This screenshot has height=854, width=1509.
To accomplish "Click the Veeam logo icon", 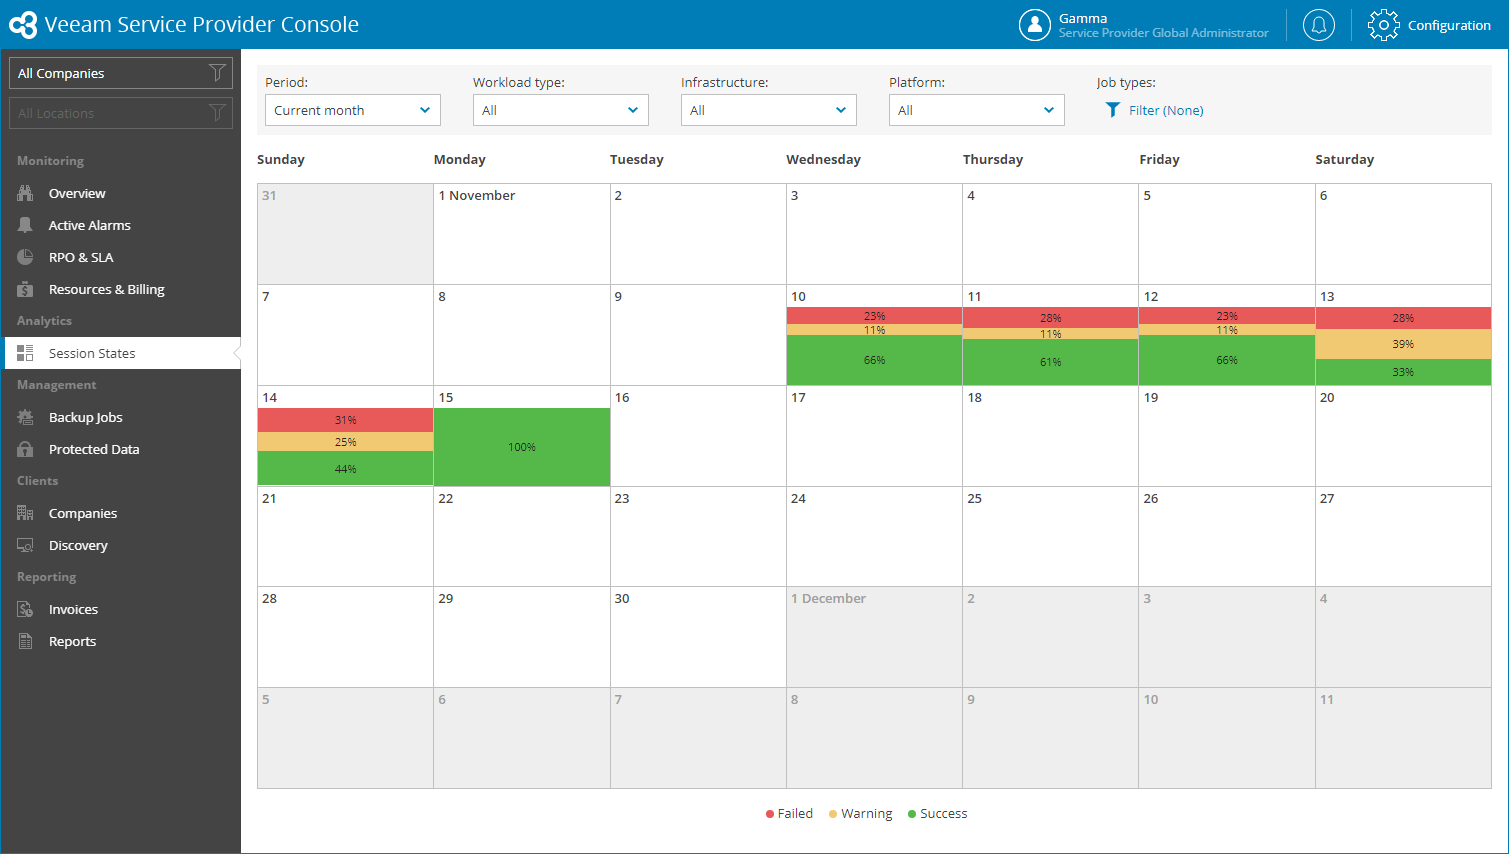I will pyautogui.click(x=23, y=25).
